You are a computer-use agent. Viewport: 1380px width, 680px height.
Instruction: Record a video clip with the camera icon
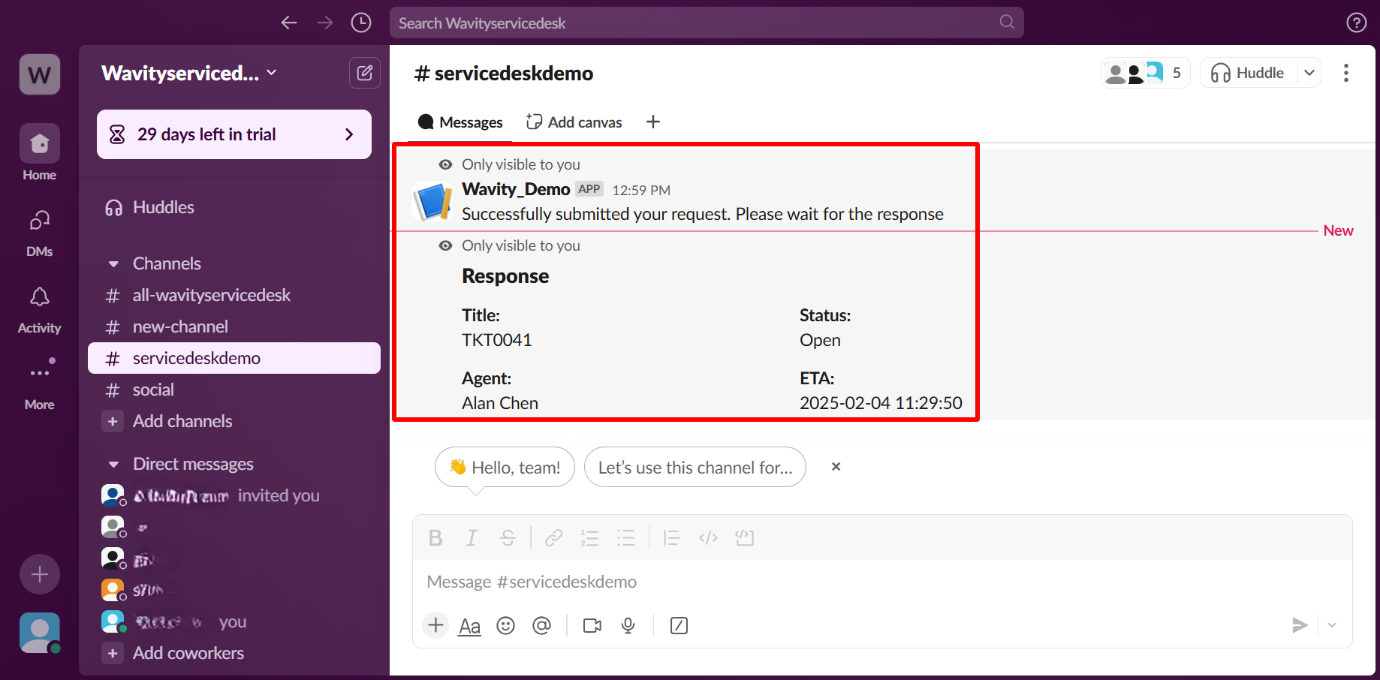(x=592, y=626)
